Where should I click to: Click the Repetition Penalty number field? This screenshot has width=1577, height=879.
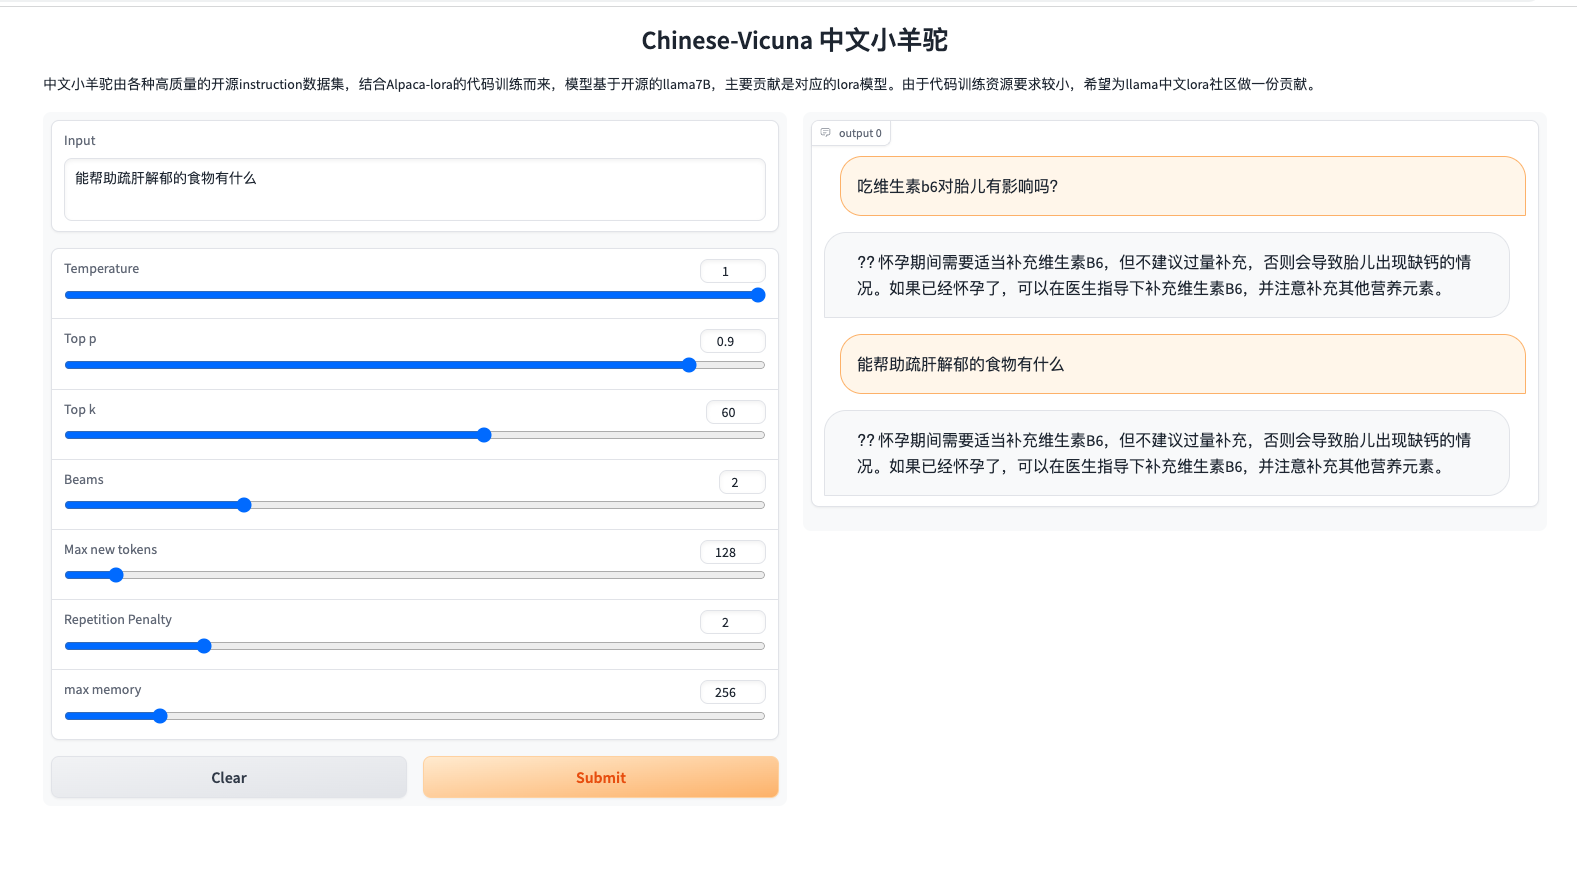coord(733,622)
